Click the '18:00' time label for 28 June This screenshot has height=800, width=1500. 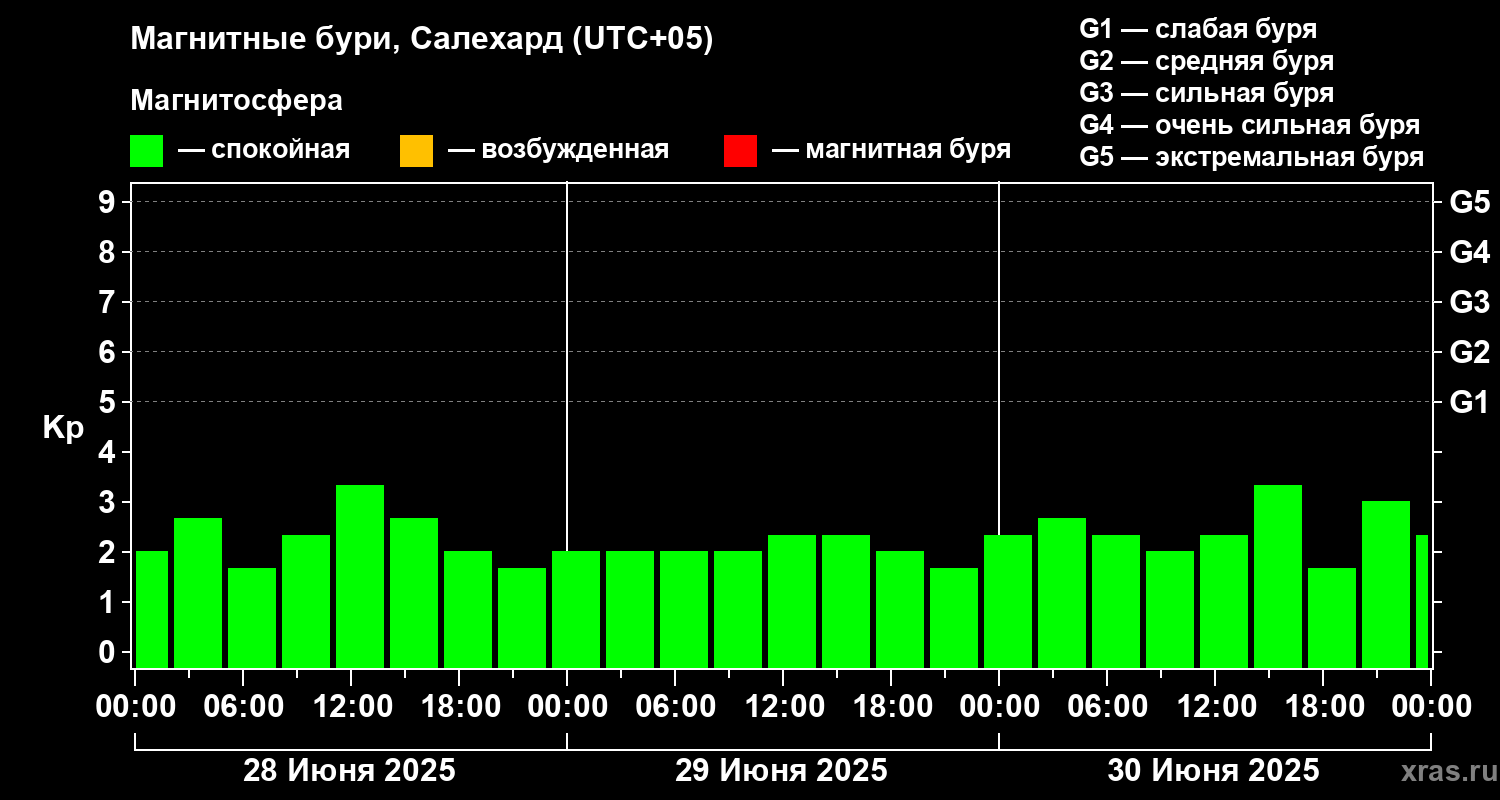tap(459, 706)
